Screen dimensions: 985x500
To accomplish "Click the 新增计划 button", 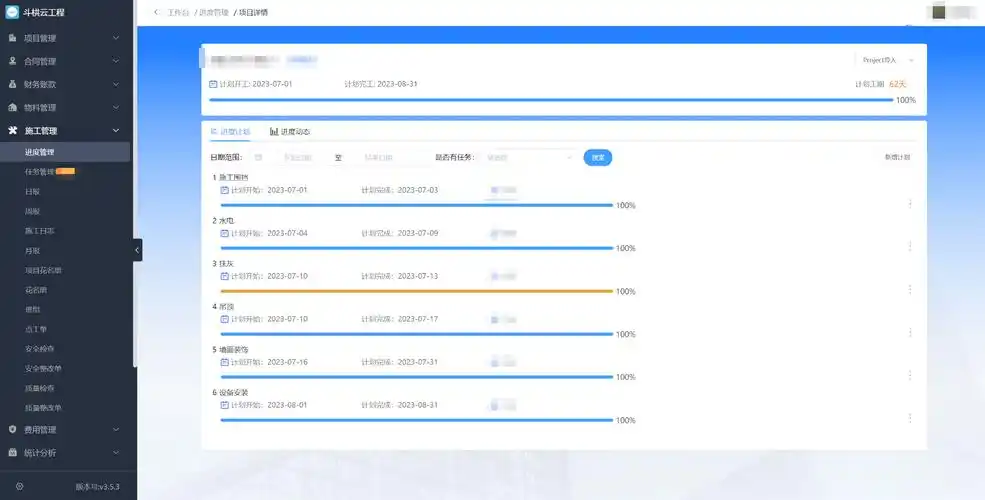I will click(x=897, y=158).
